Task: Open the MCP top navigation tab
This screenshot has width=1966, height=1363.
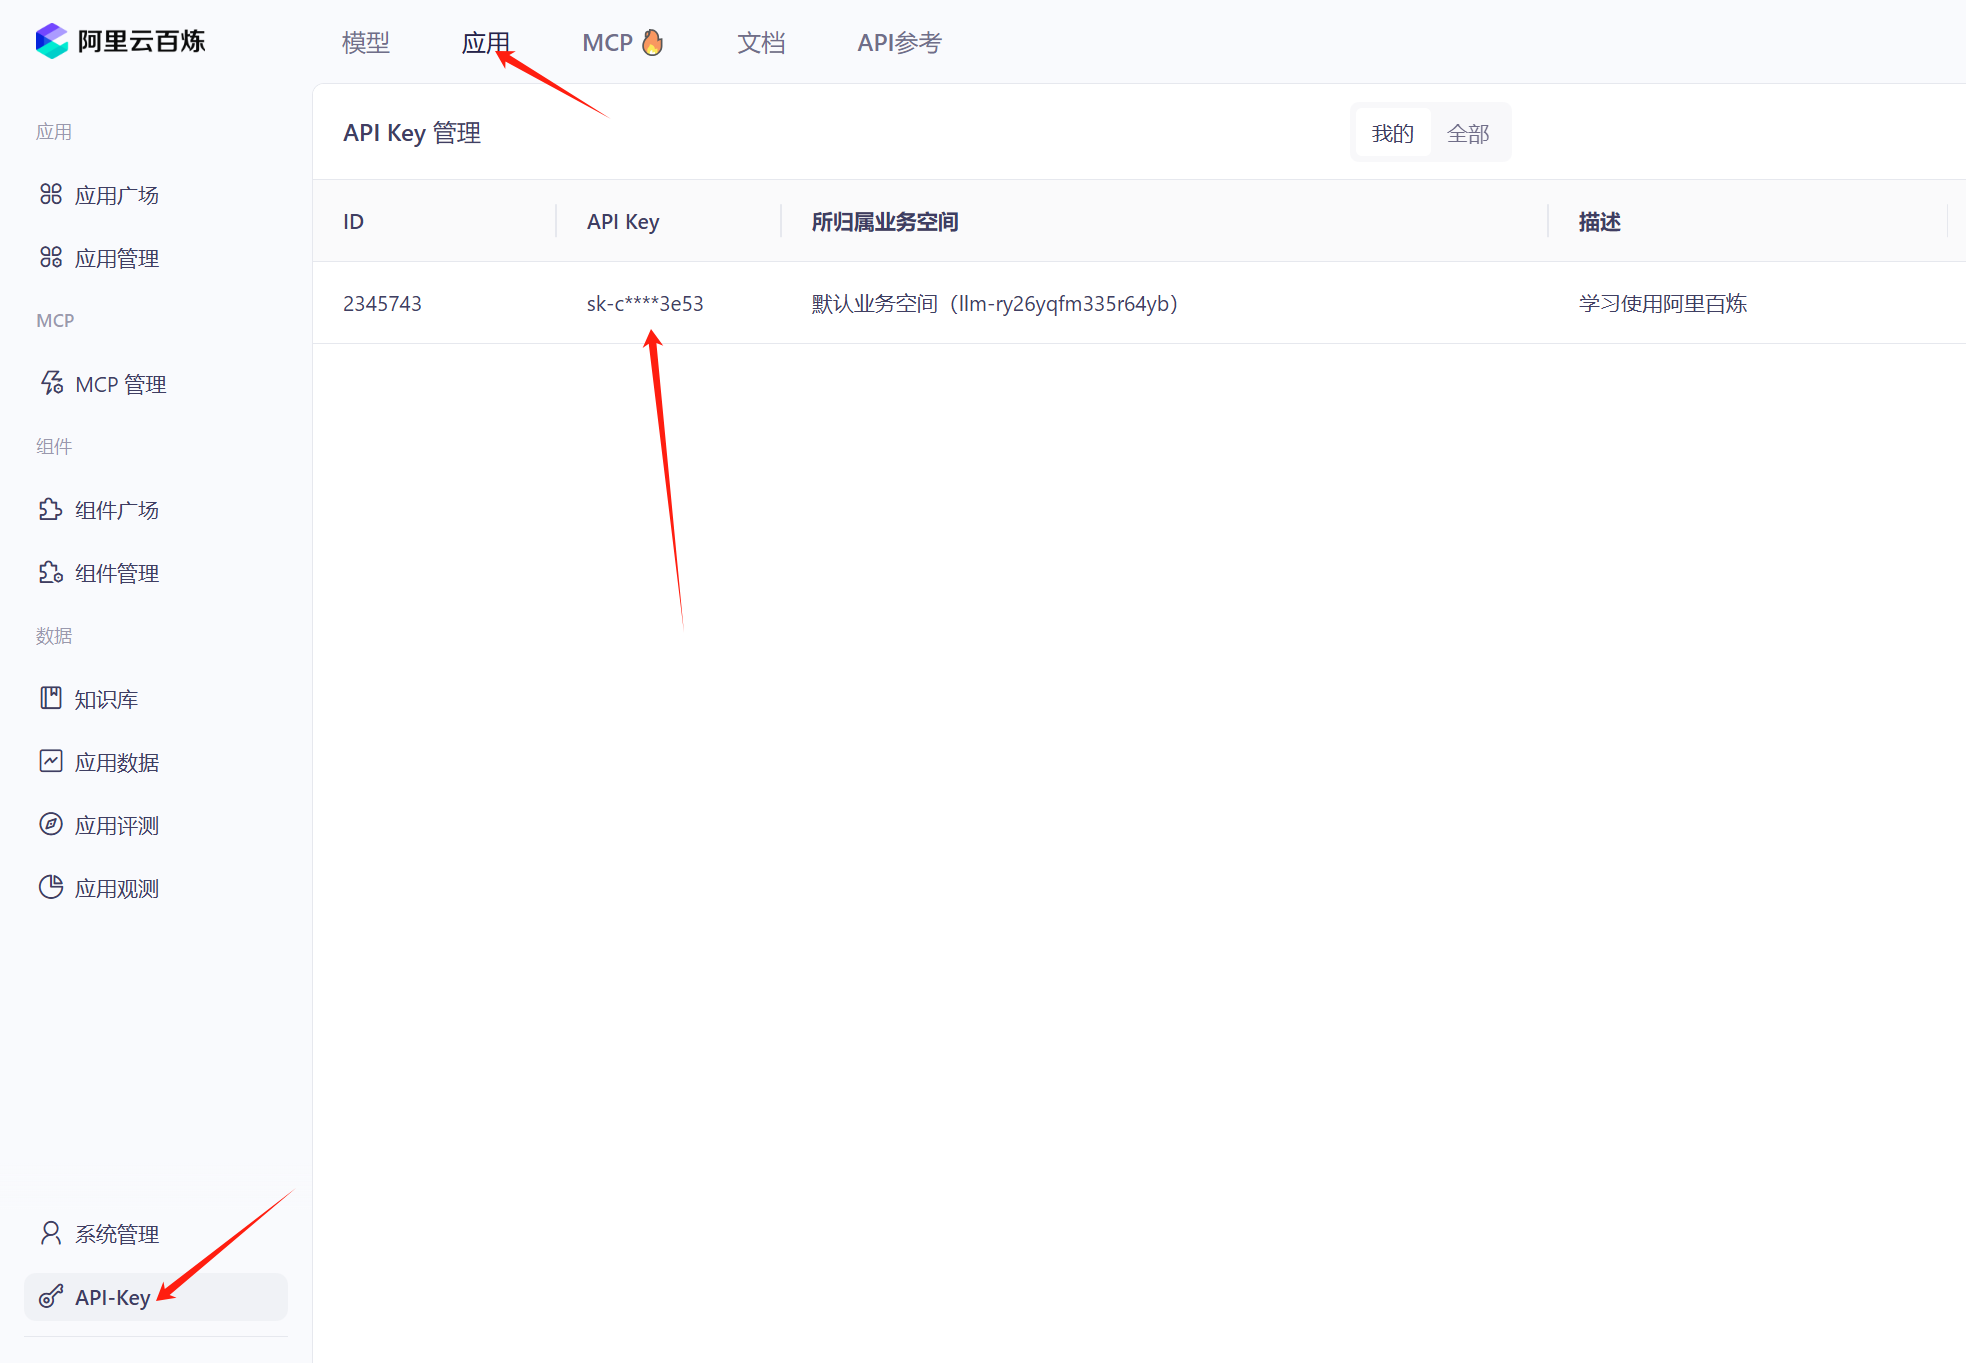Action: 607,42
